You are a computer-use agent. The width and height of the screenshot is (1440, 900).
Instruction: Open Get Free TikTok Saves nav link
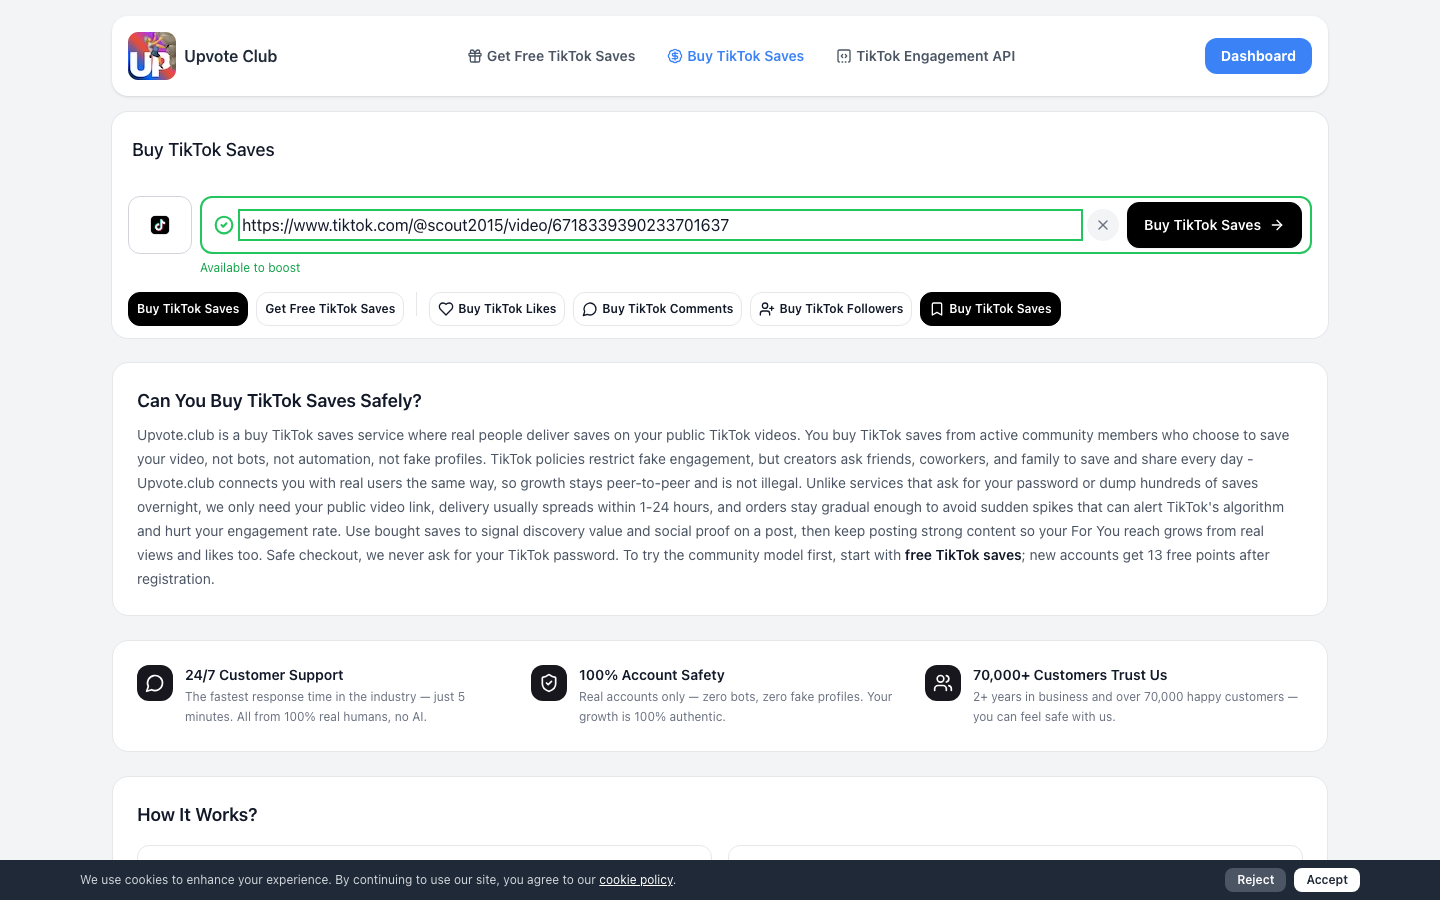click(551, 56)
